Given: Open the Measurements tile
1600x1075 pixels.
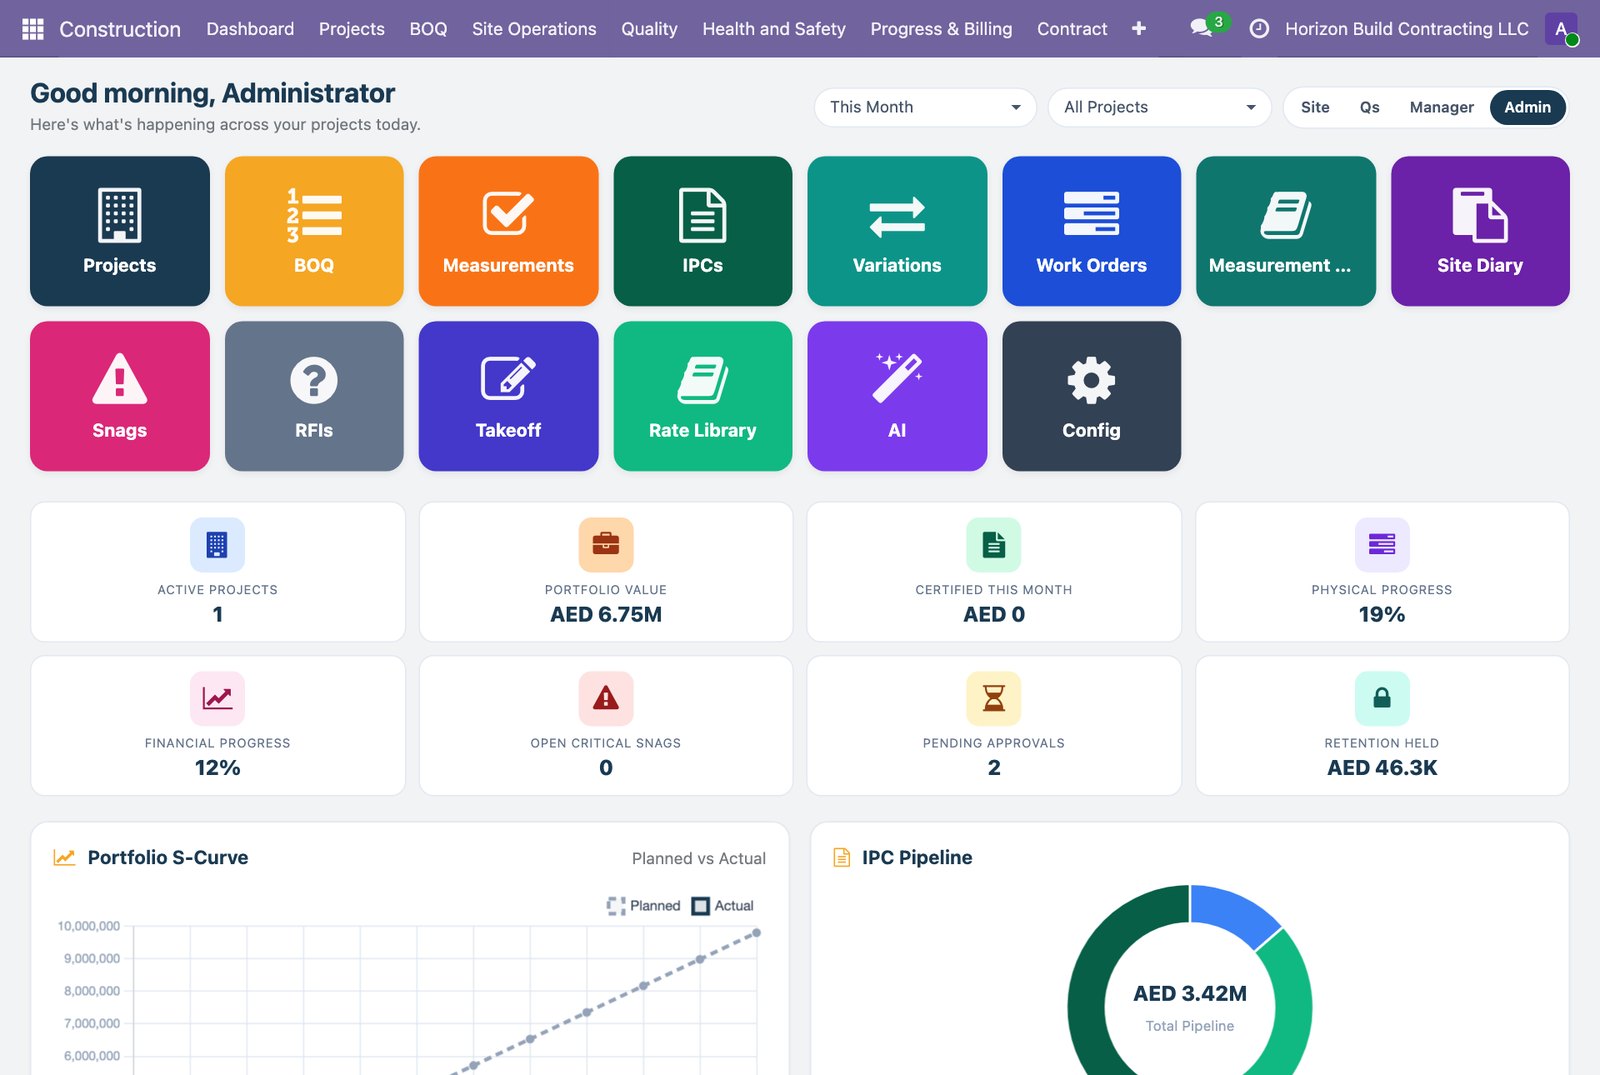Looking at the screenshot, I should pos(508,231).
